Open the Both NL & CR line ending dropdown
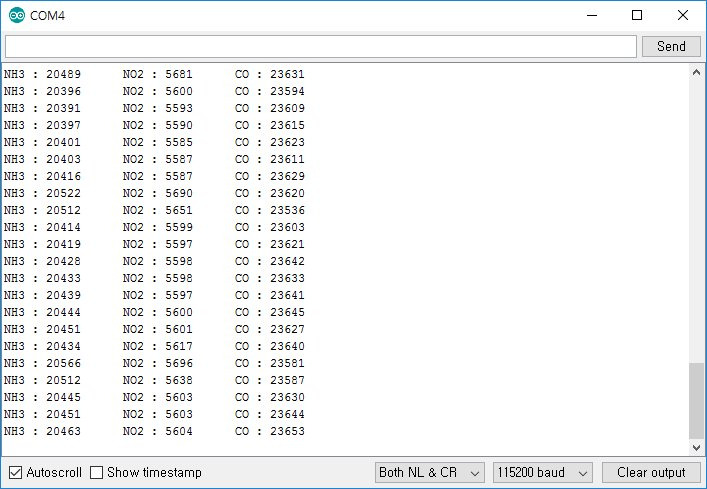 point(429,472)
